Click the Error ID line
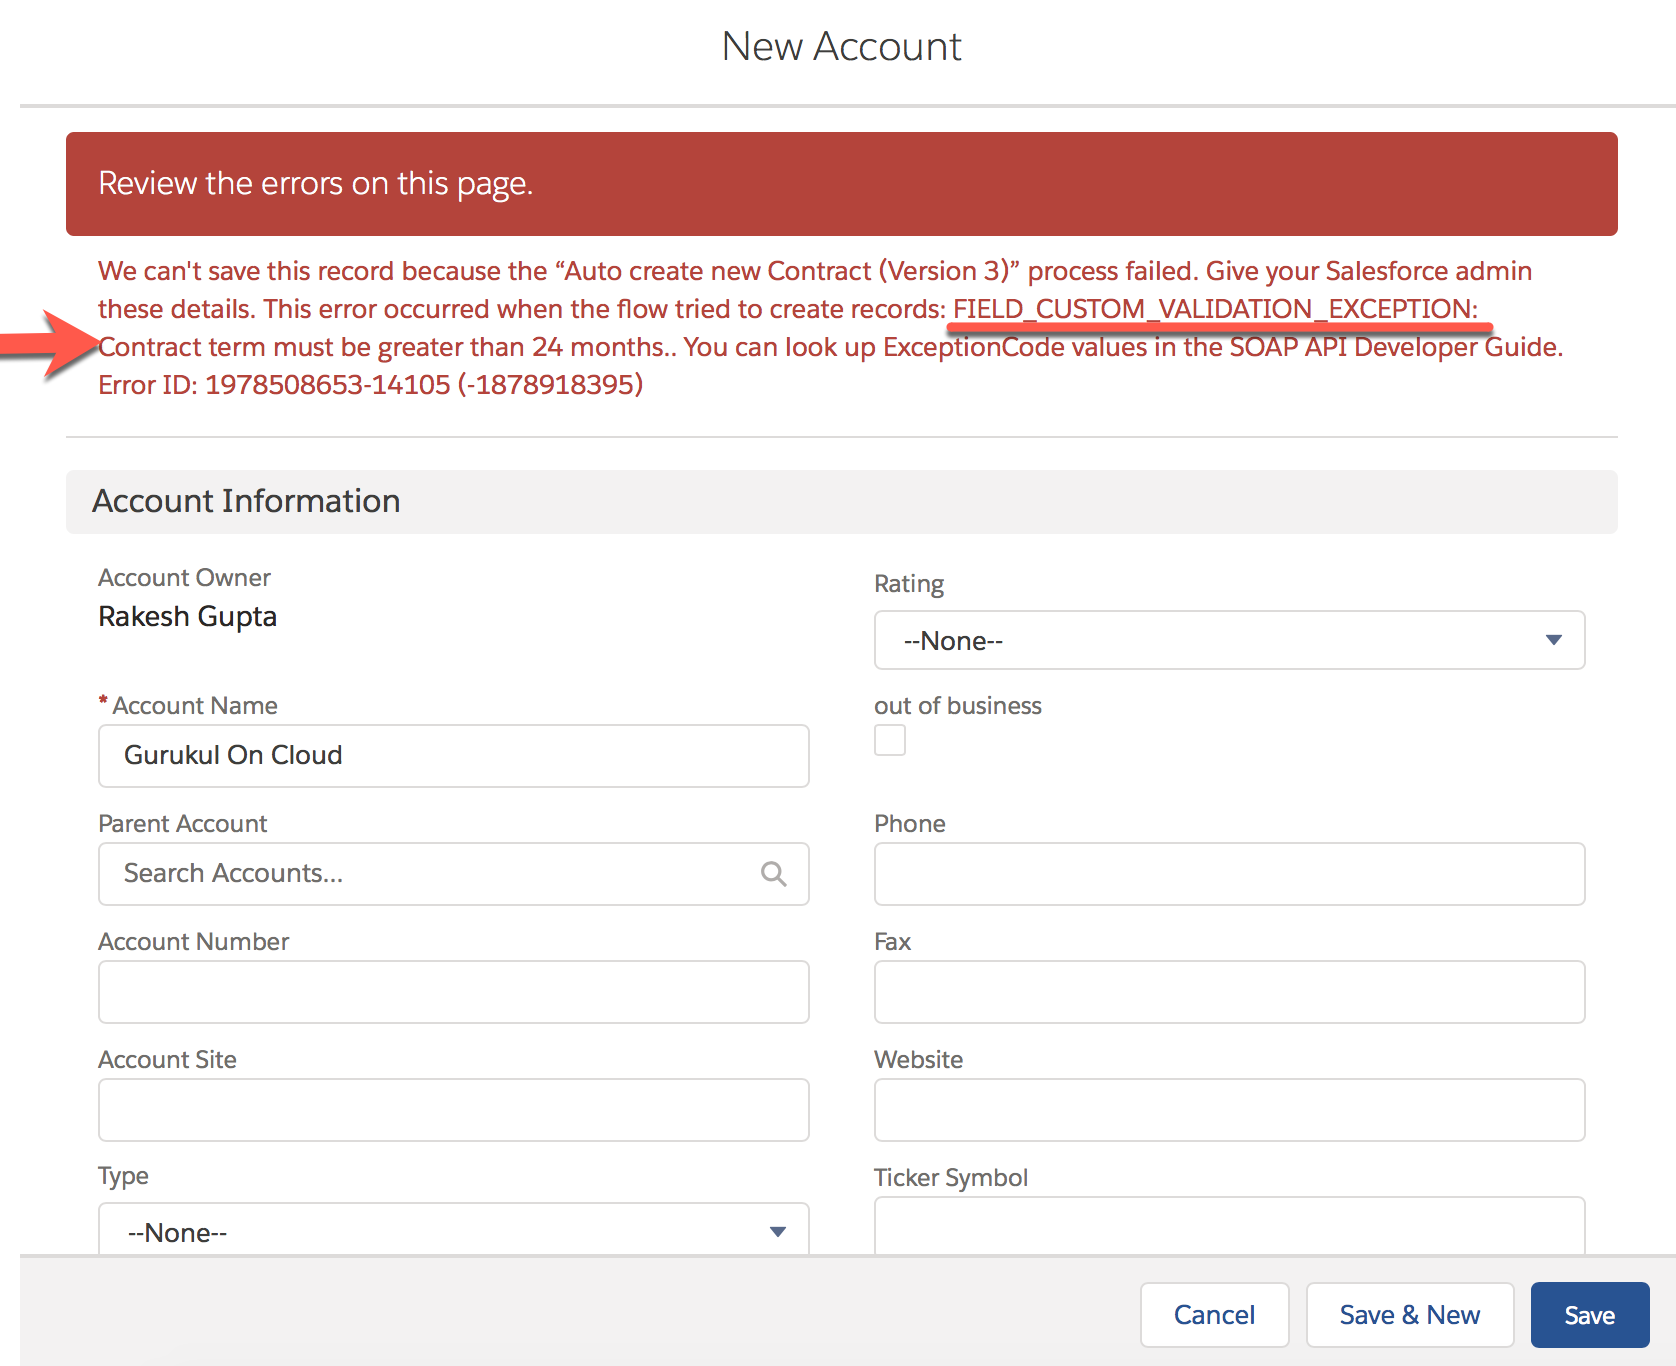The image size is (1676, 1366). (x=370, y=385)
